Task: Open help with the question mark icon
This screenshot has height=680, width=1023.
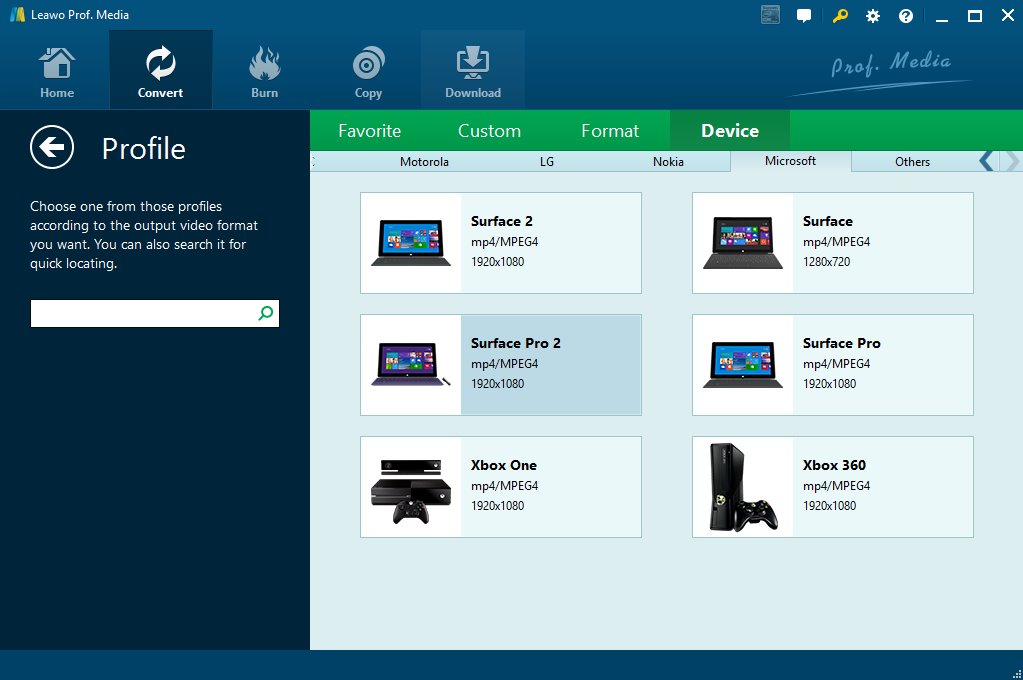Action: 906,16
